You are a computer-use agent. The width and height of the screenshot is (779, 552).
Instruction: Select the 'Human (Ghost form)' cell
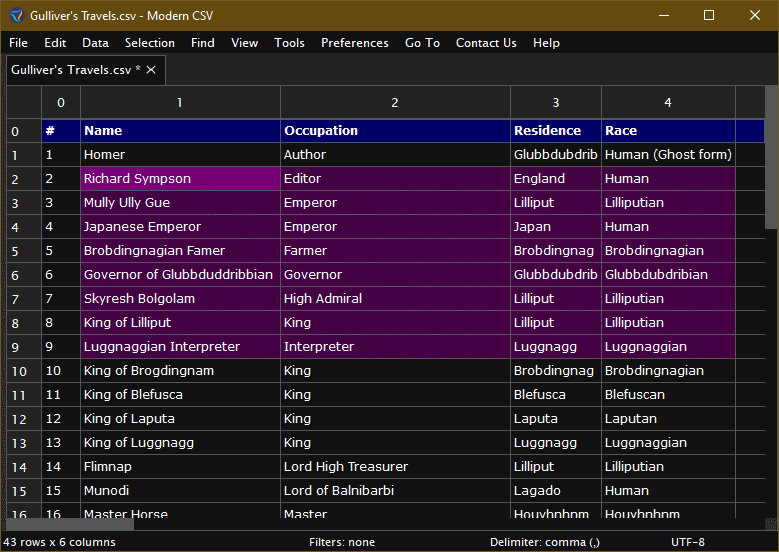pos(668,155)
